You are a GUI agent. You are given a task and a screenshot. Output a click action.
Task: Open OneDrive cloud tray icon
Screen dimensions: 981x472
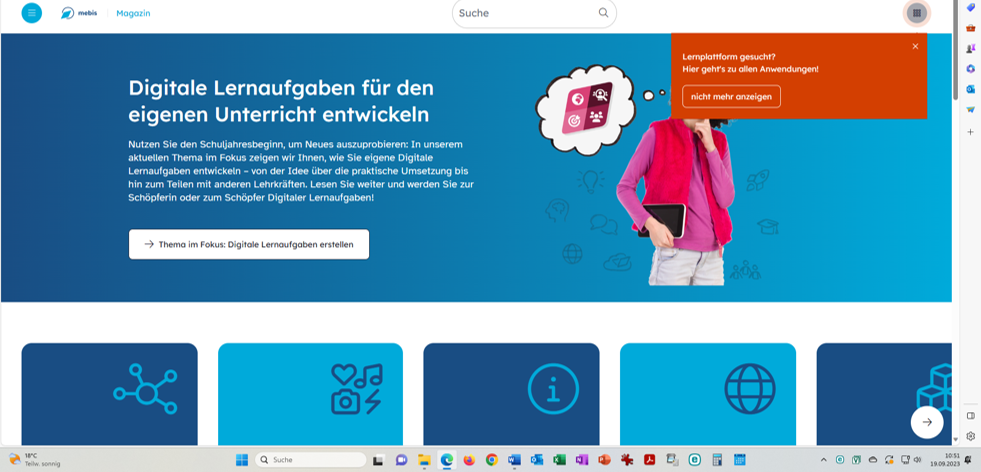pyautogui.click(x=873, y=460)
